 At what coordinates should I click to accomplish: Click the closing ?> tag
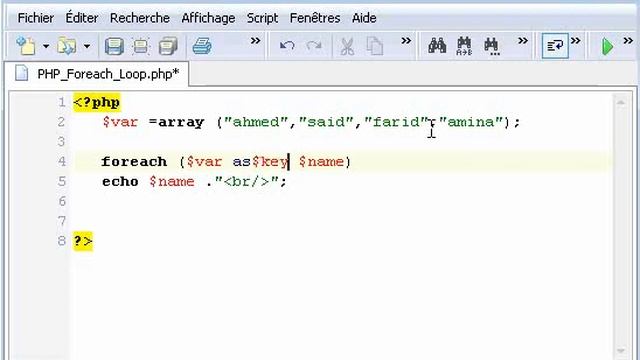83,241
